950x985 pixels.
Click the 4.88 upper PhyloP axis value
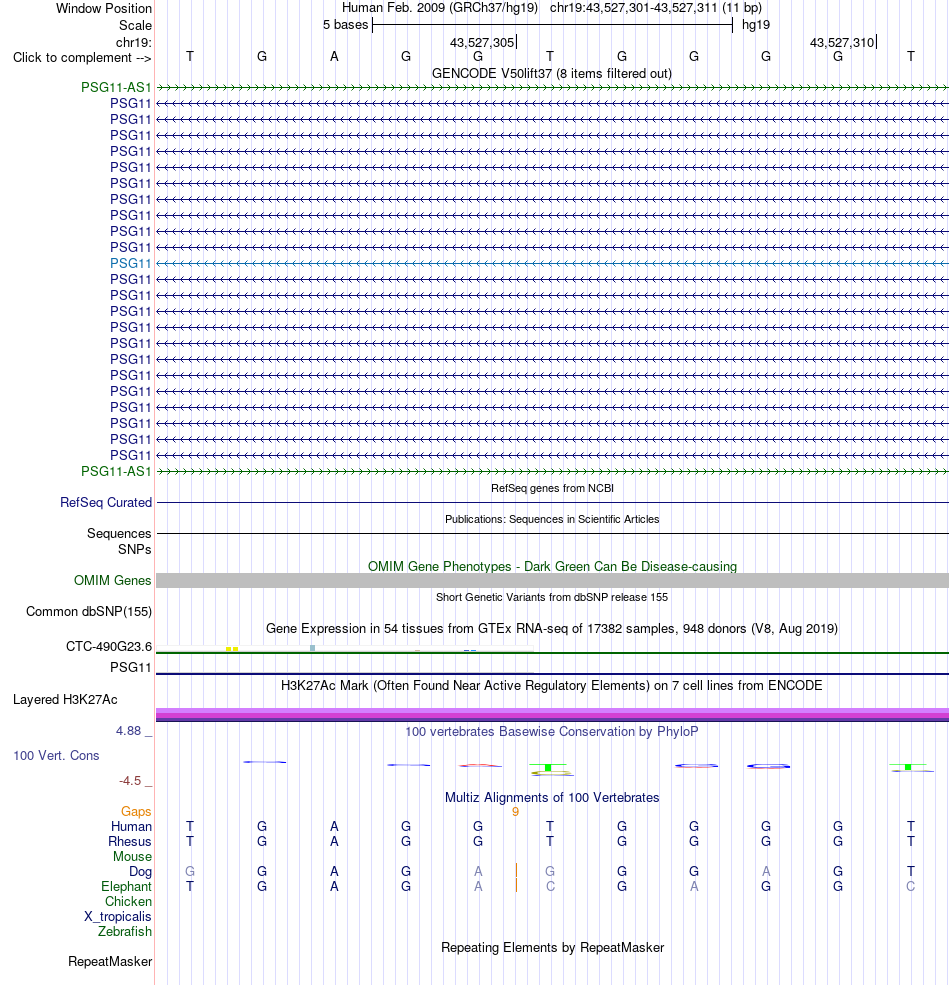(x=128, y=731)
